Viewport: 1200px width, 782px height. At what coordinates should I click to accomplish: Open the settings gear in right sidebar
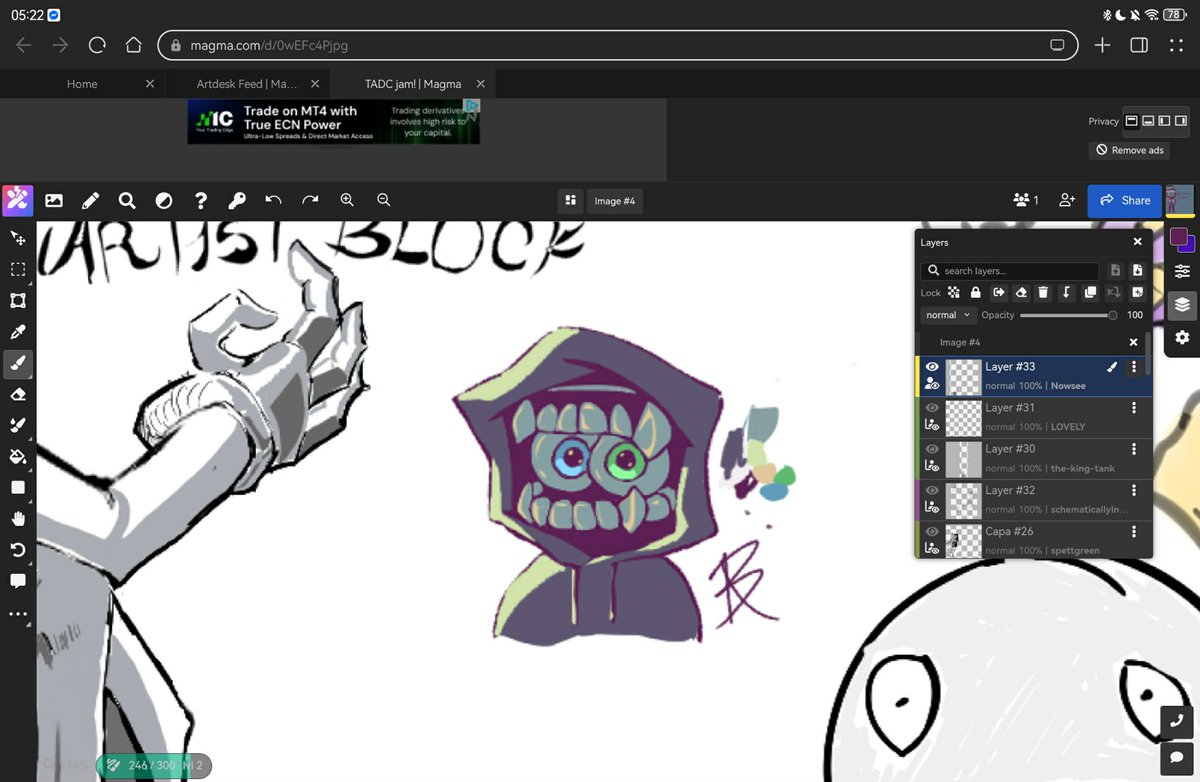(x=1182, y=337)
